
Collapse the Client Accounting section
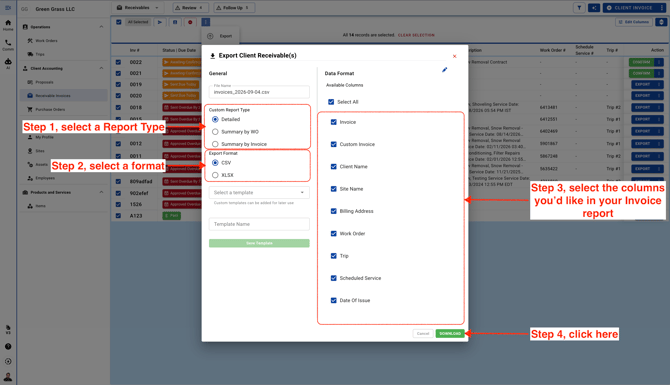coord(101,68)
